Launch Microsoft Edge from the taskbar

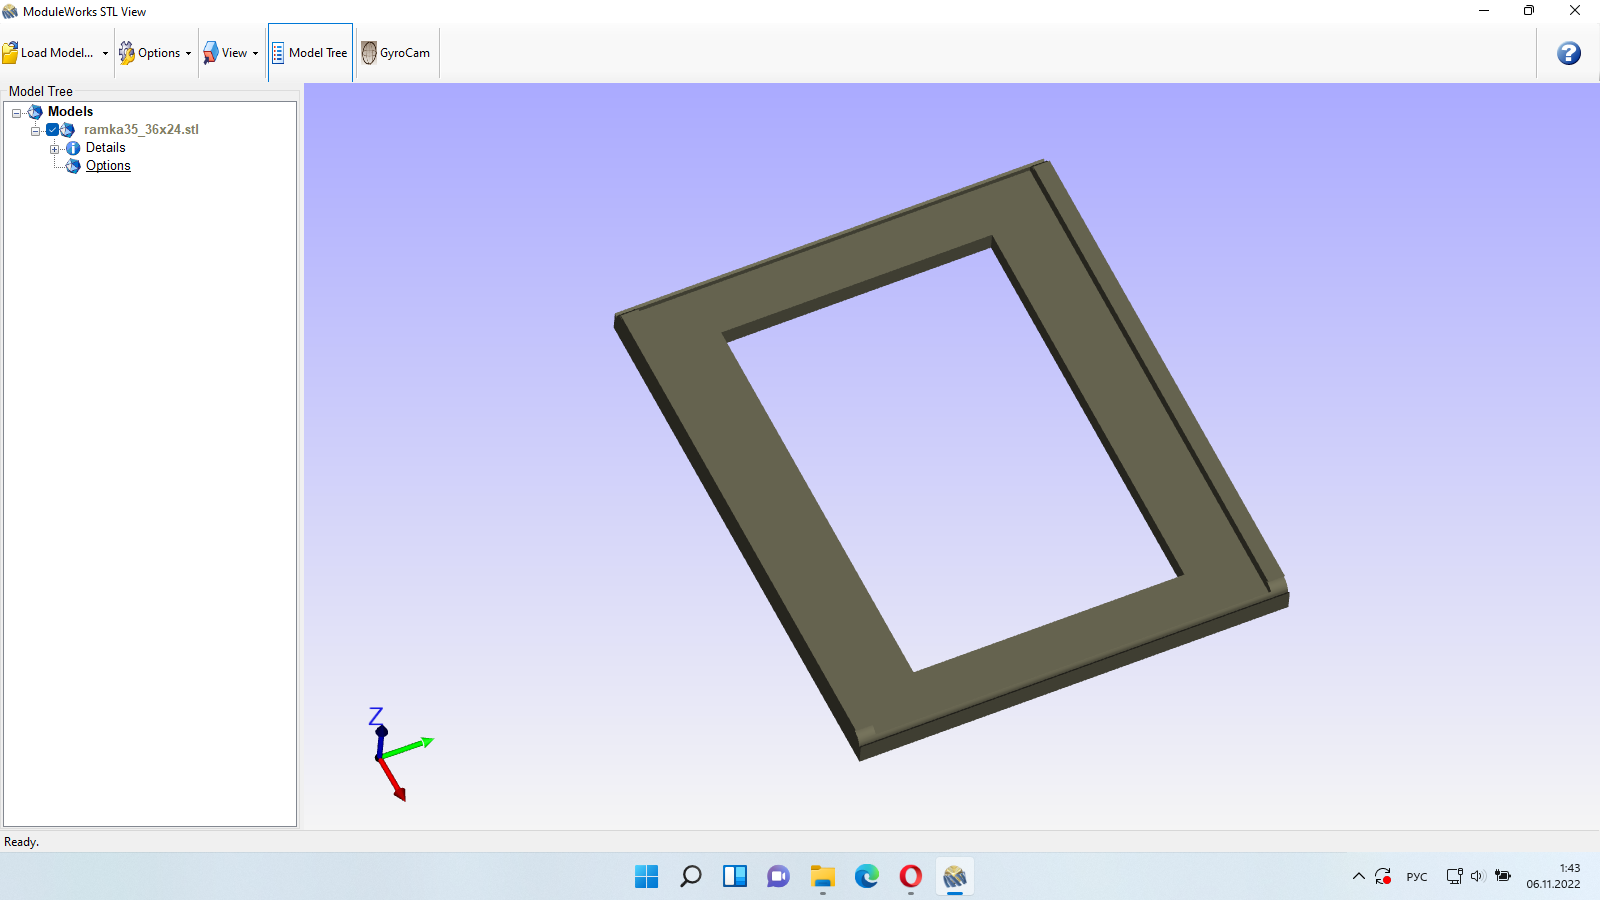point(867,877)
